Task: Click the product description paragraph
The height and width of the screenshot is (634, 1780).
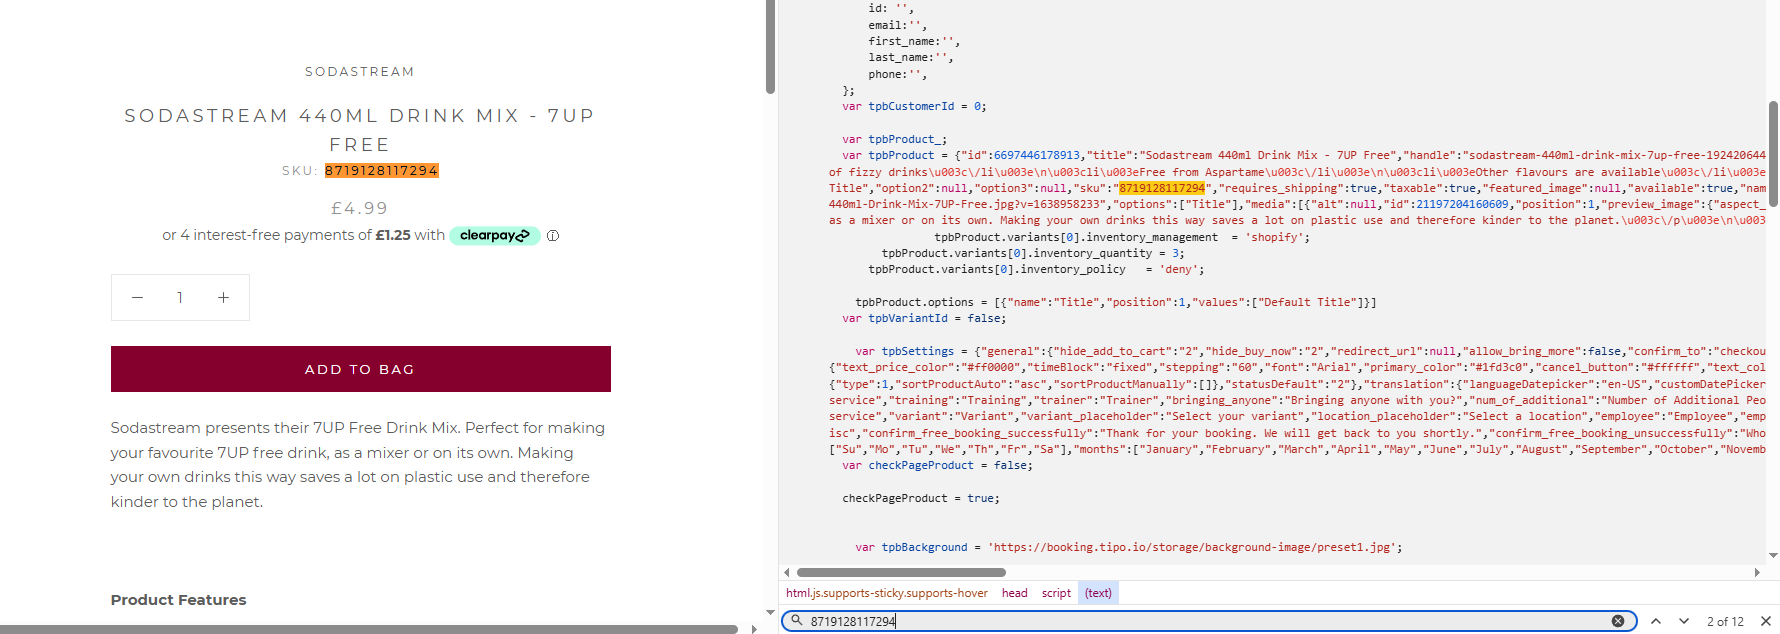Action: coord(358,465)
